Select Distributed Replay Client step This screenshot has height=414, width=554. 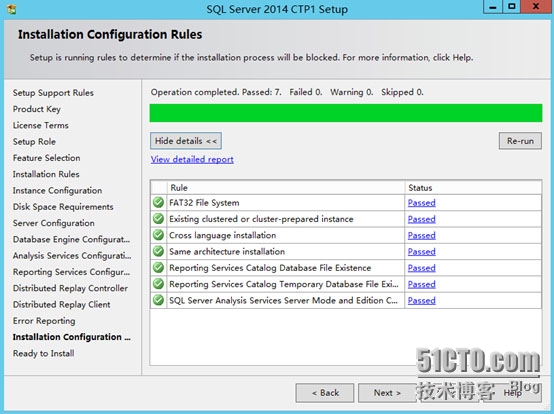pos(61,304)
